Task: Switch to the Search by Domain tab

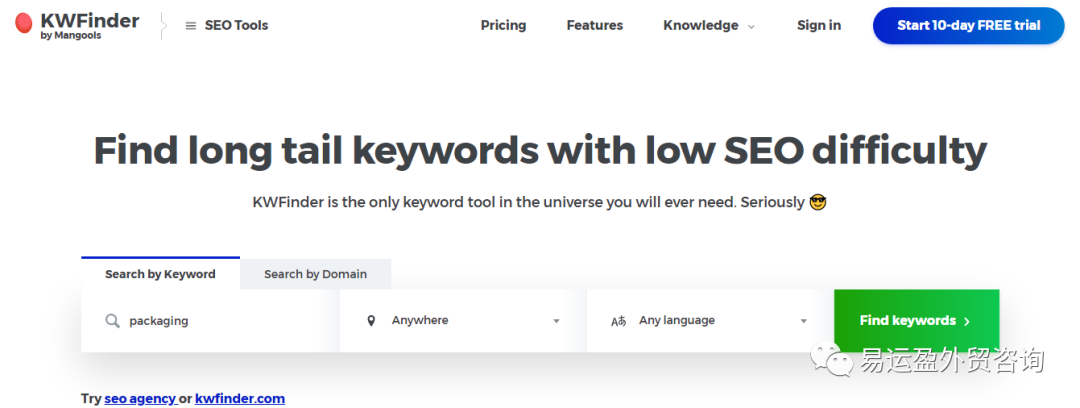Action: point(315,274)
